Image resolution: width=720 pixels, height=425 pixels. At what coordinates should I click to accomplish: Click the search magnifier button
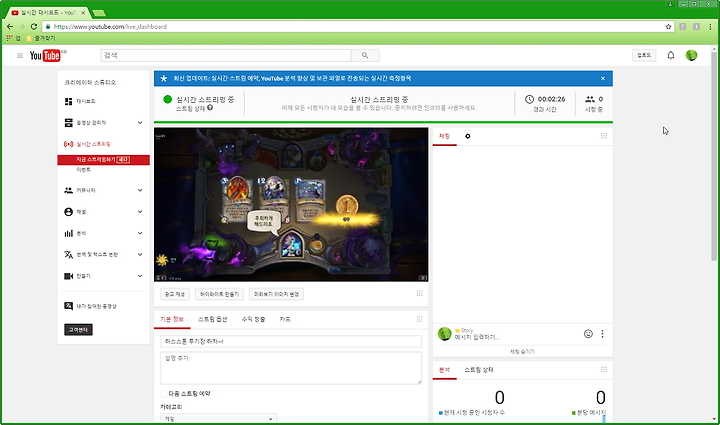click(365, 56)
